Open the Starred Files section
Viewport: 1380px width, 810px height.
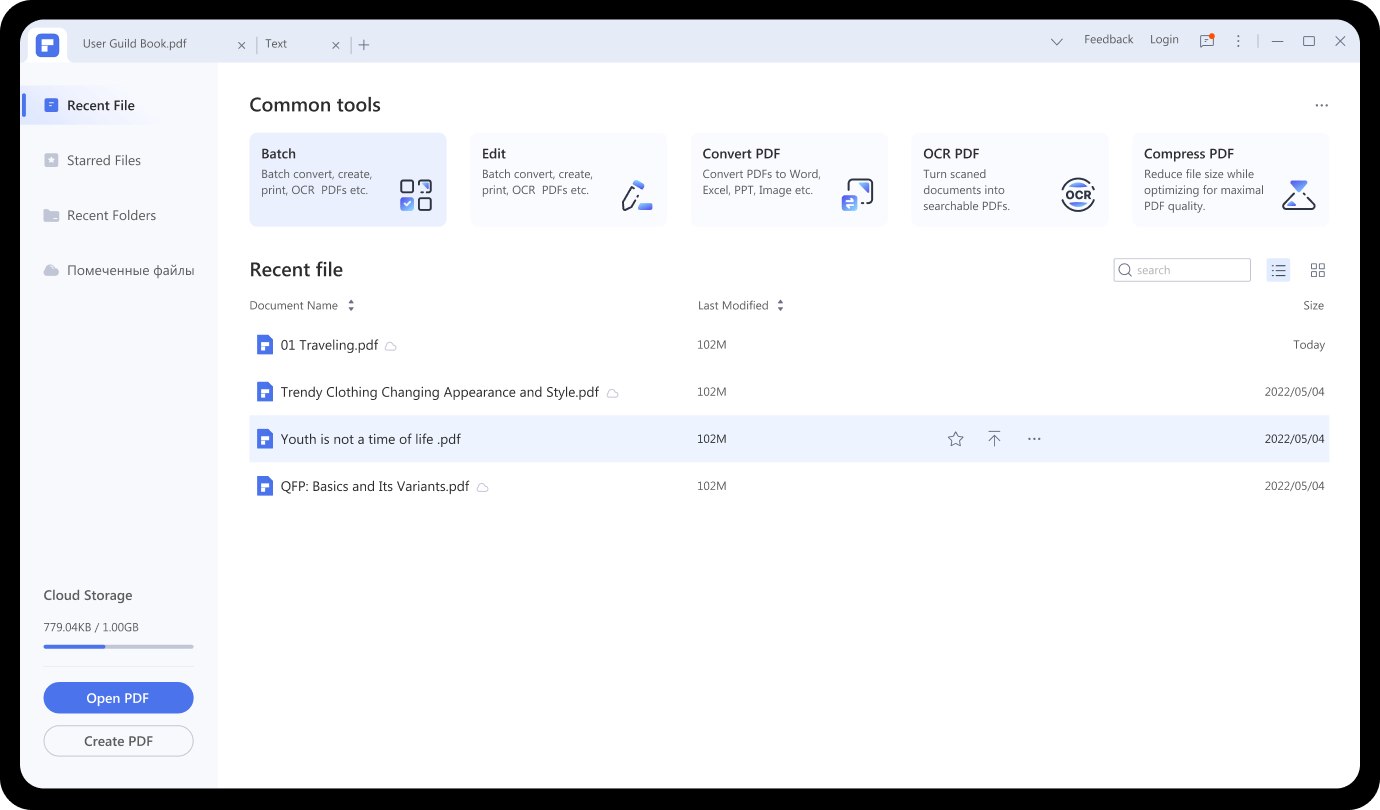pos(101,160)
